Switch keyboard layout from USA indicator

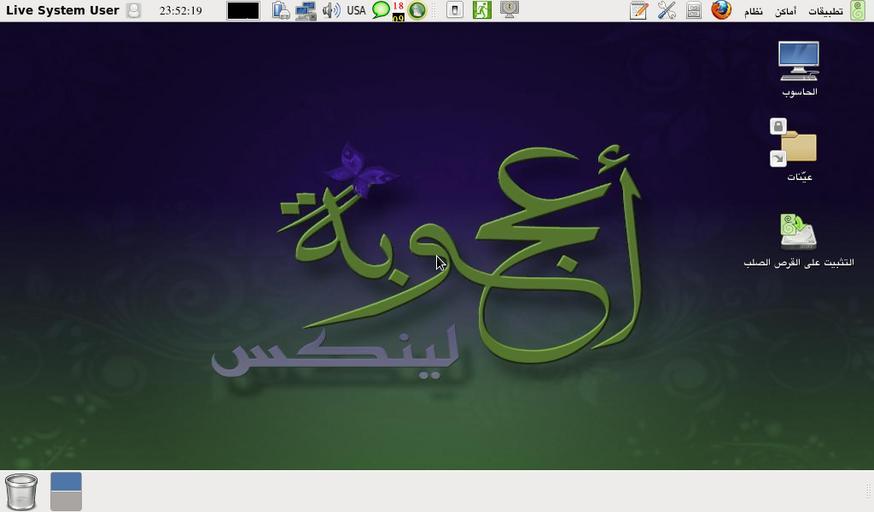tap(356, 11)
